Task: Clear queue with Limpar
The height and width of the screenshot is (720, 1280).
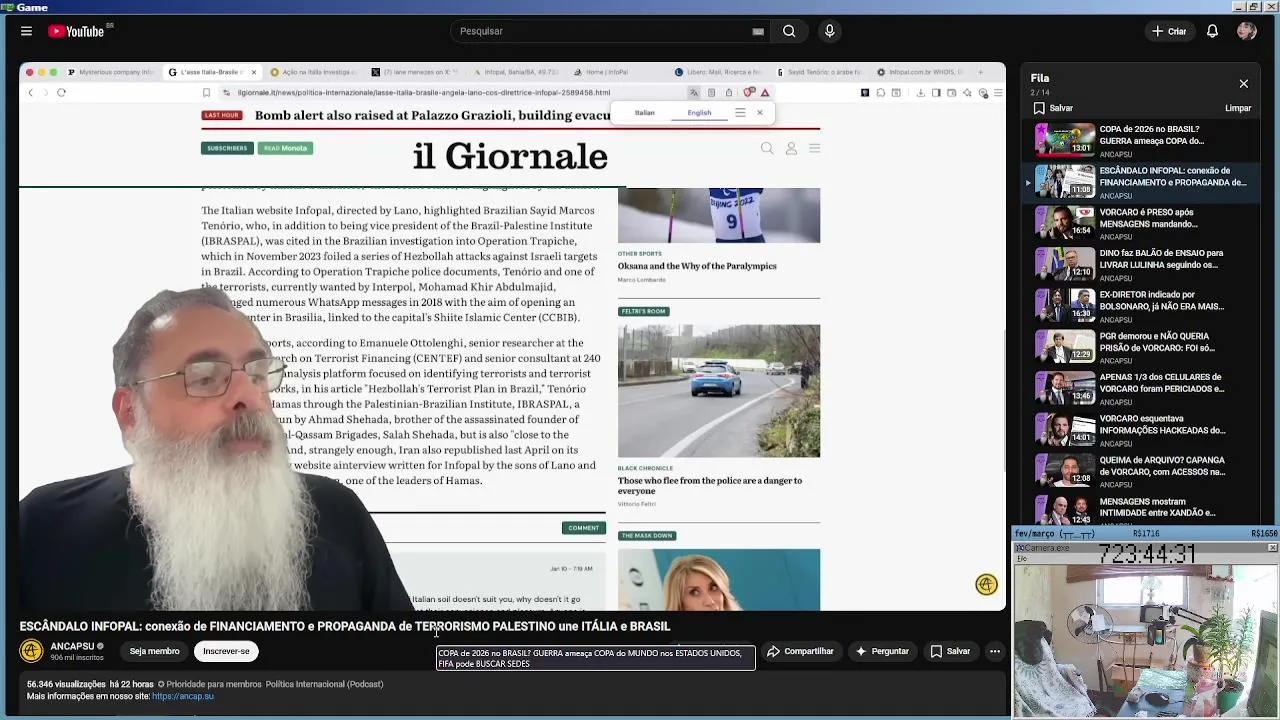Action: tap(1238, 108)
